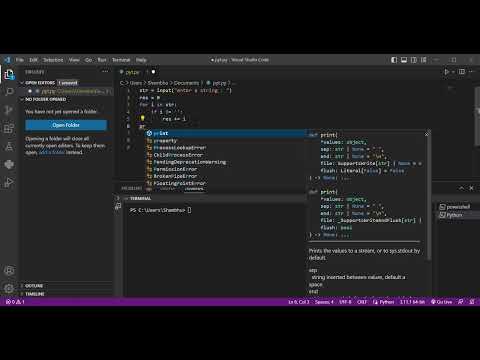Click the Python interpreter version status item
The height and width of the screenshot is (360, 480).
pos(412,302)
